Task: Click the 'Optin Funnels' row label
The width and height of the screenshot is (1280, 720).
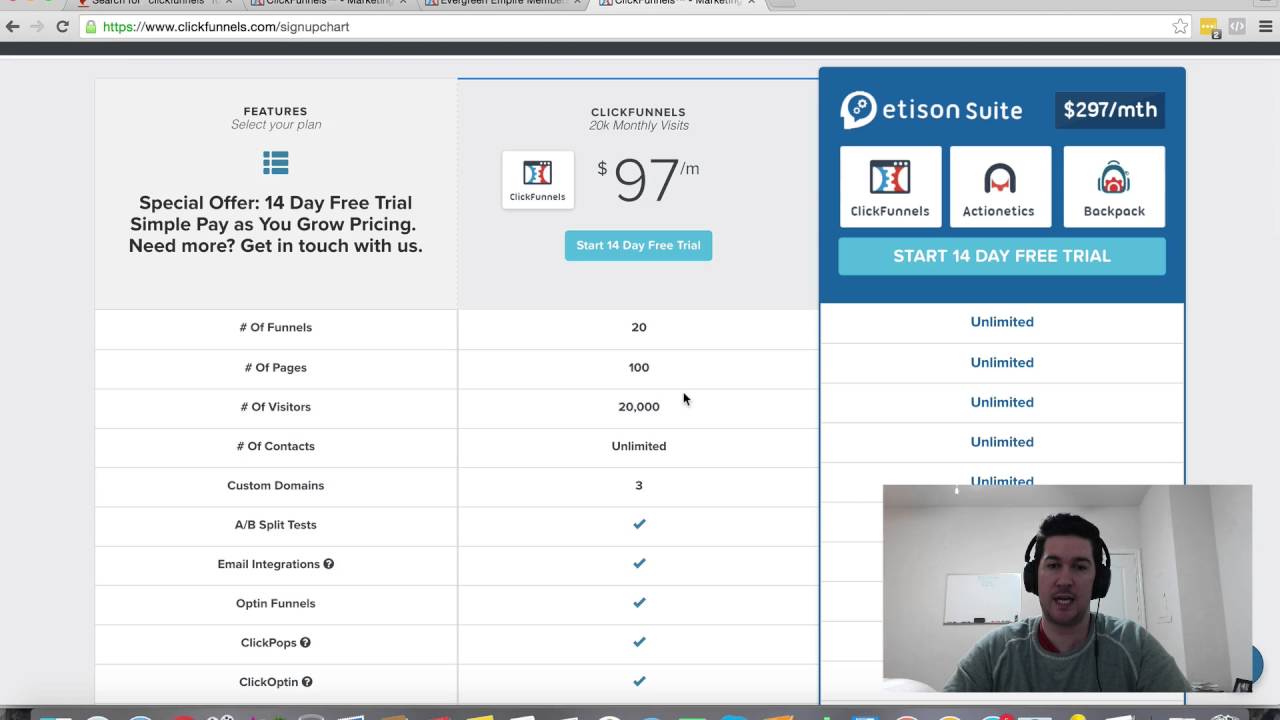Action: [x=275, y=603]
